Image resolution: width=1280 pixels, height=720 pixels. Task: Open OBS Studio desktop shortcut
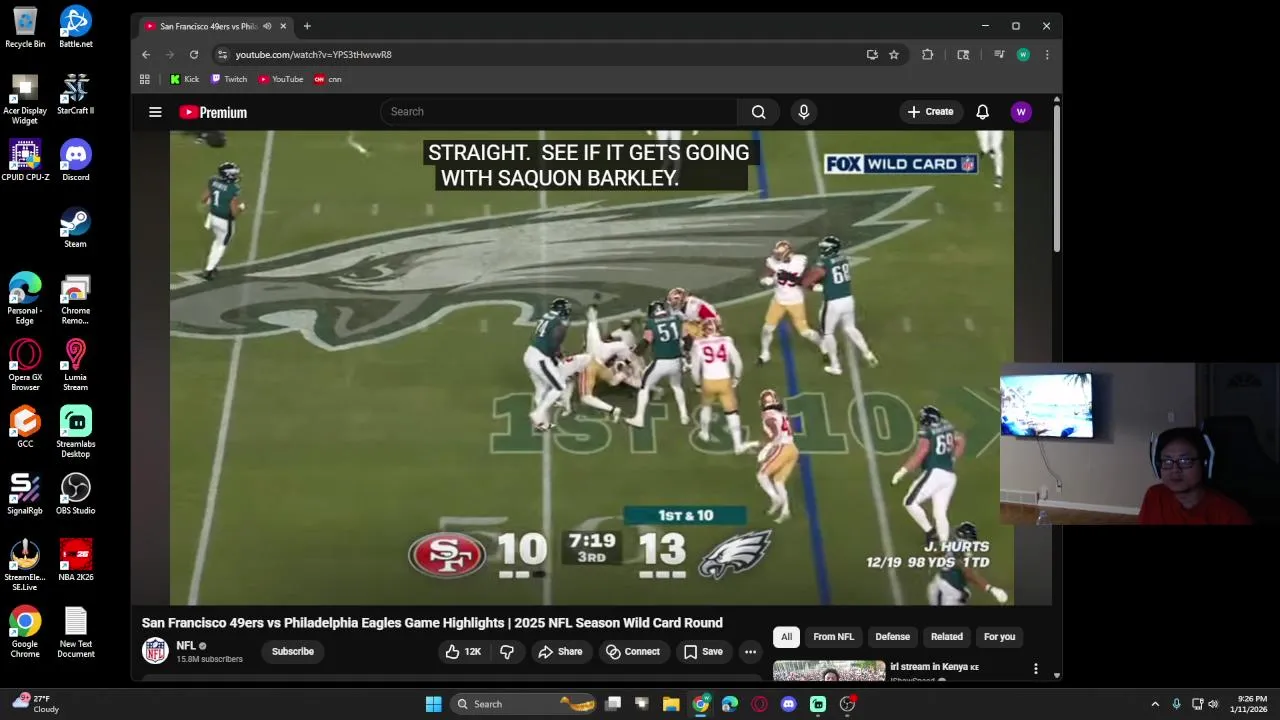click(x=75, y=495)
